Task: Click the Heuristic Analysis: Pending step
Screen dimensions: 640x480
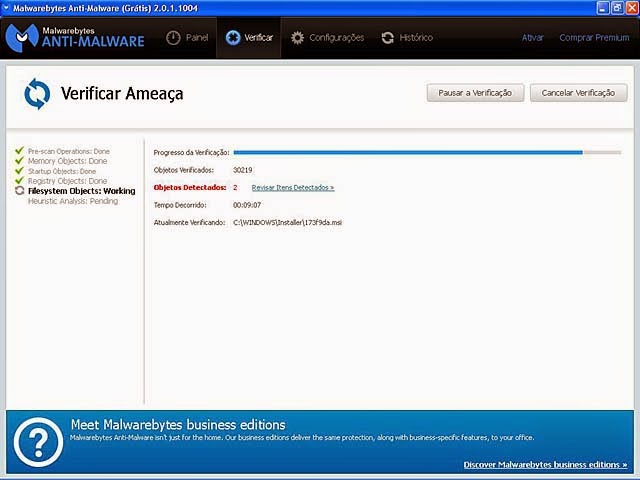Action: [73, 201]
